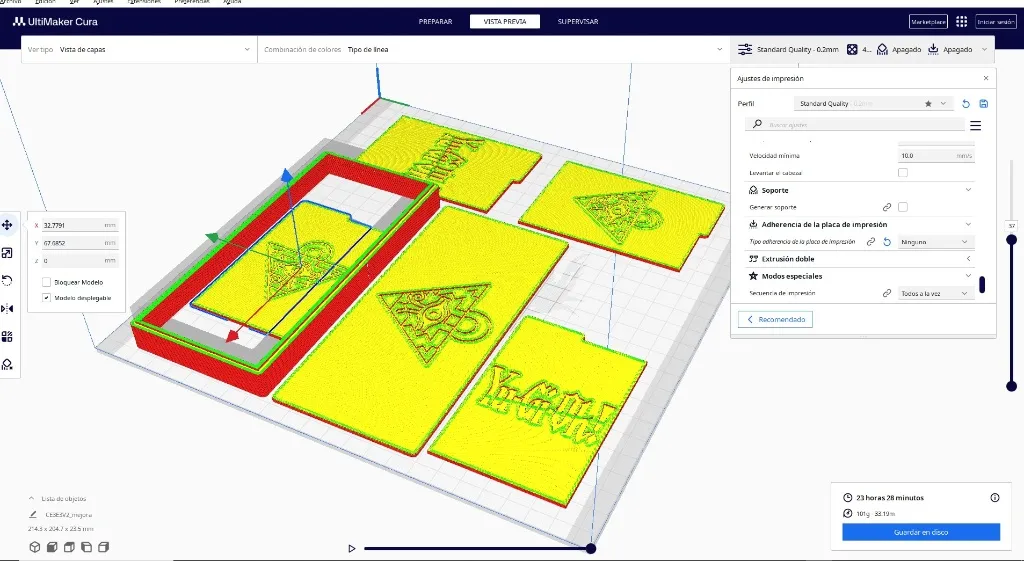
Task: Click the Buscar ajustes search field
Action: (855, 124)
